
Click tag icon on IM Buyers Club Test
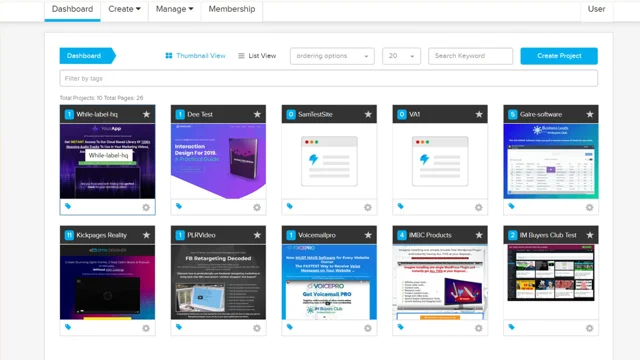coord(511,327)
